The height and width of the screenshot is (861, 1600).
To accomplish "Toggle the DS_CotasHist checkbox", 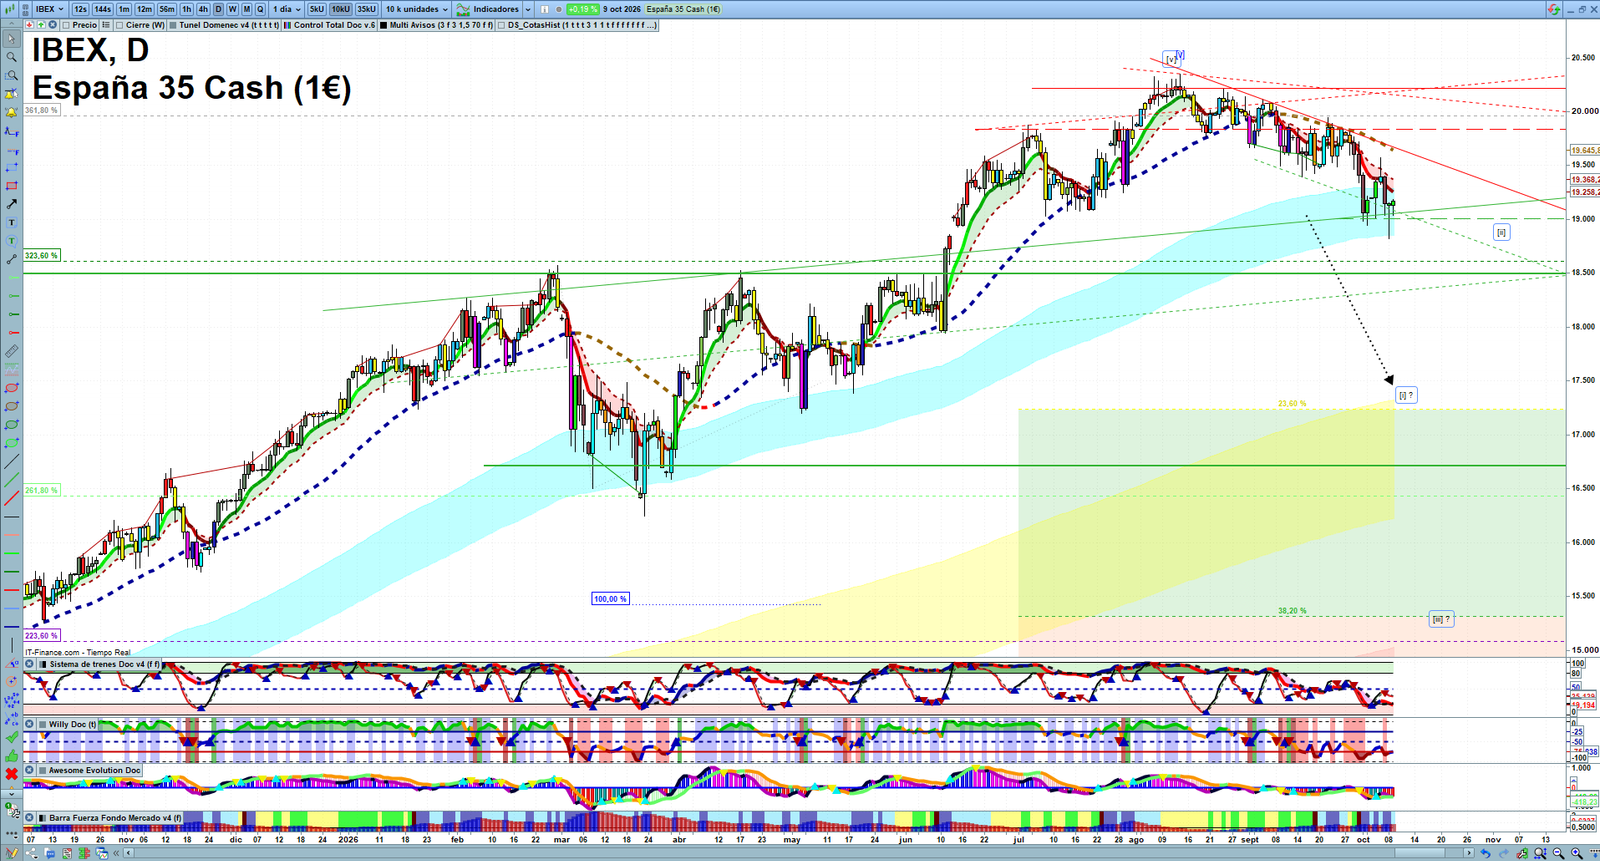I will click(x=502, y=25).
